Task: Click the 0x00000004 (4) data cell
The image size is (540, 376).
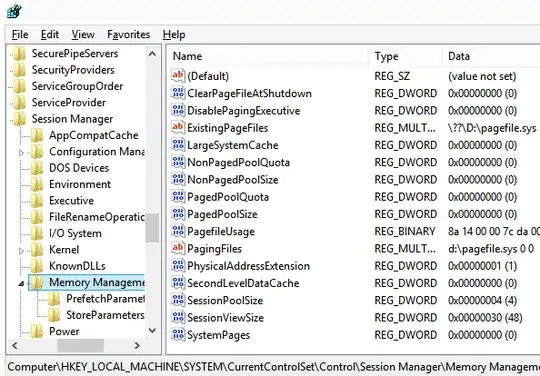Action: pyautogui.click(x=482, y=300)
